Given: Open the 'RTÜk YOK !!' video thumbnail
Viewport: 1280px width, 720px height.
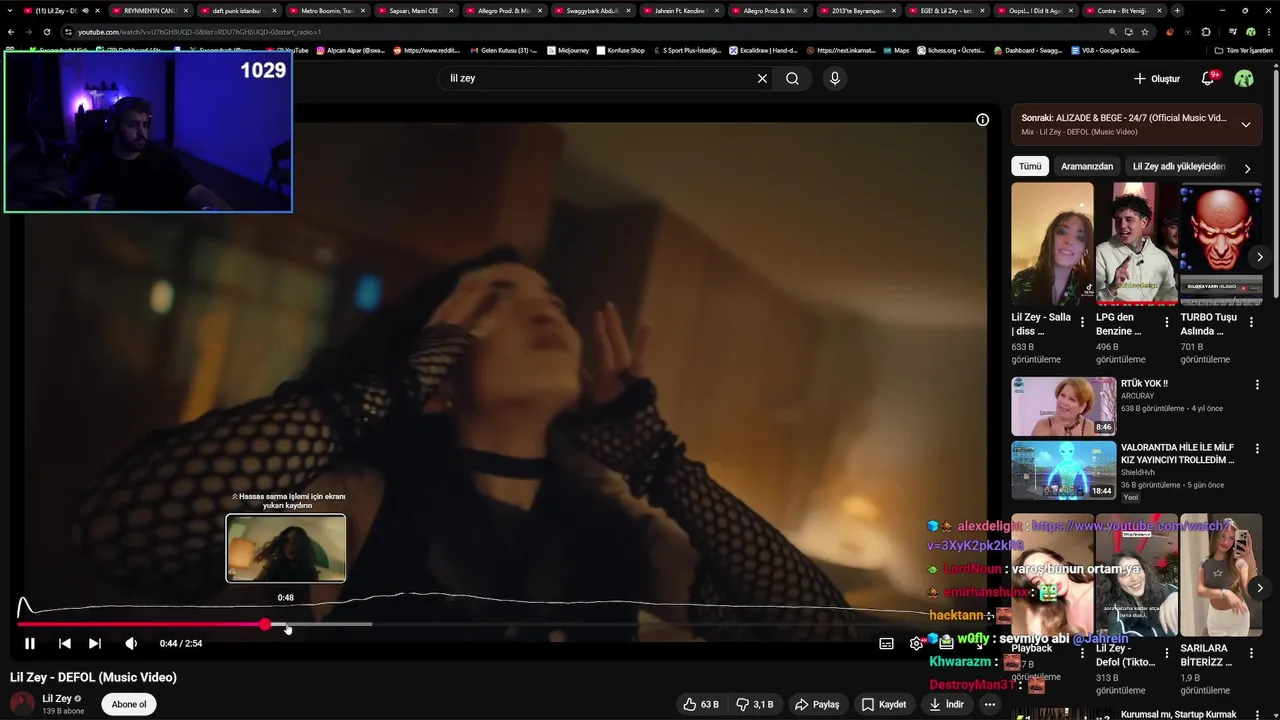Looking at the screenshot, I should pos(1063,406).
